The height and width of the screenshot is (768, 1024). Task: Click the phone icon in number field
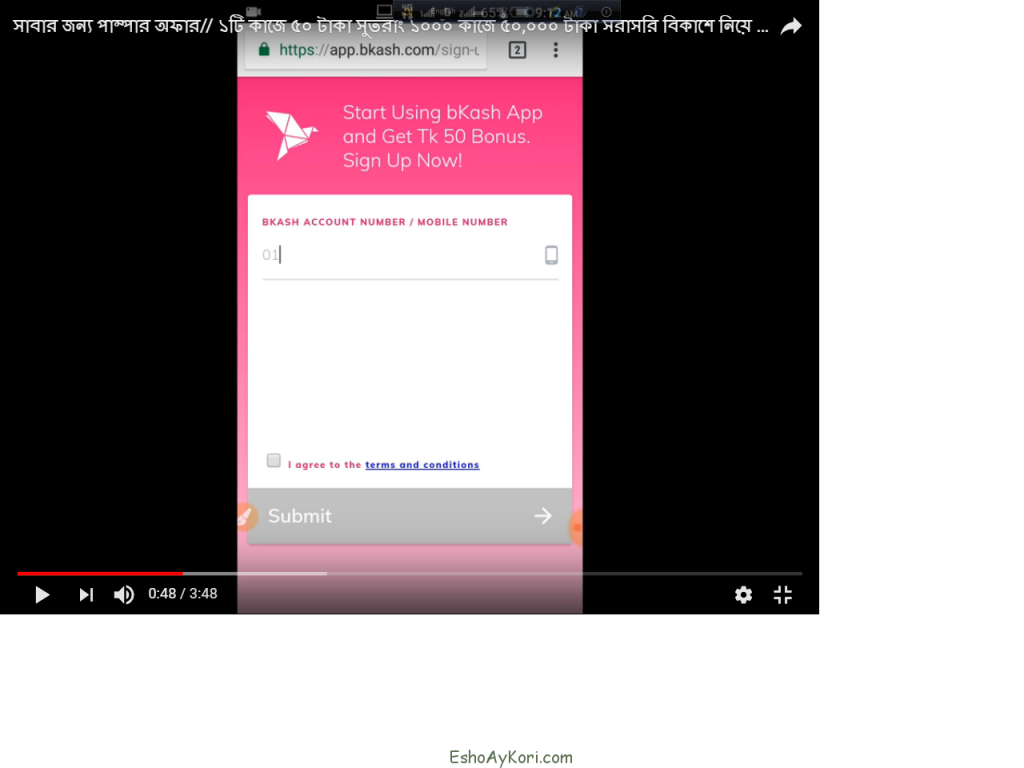point(551,255)
